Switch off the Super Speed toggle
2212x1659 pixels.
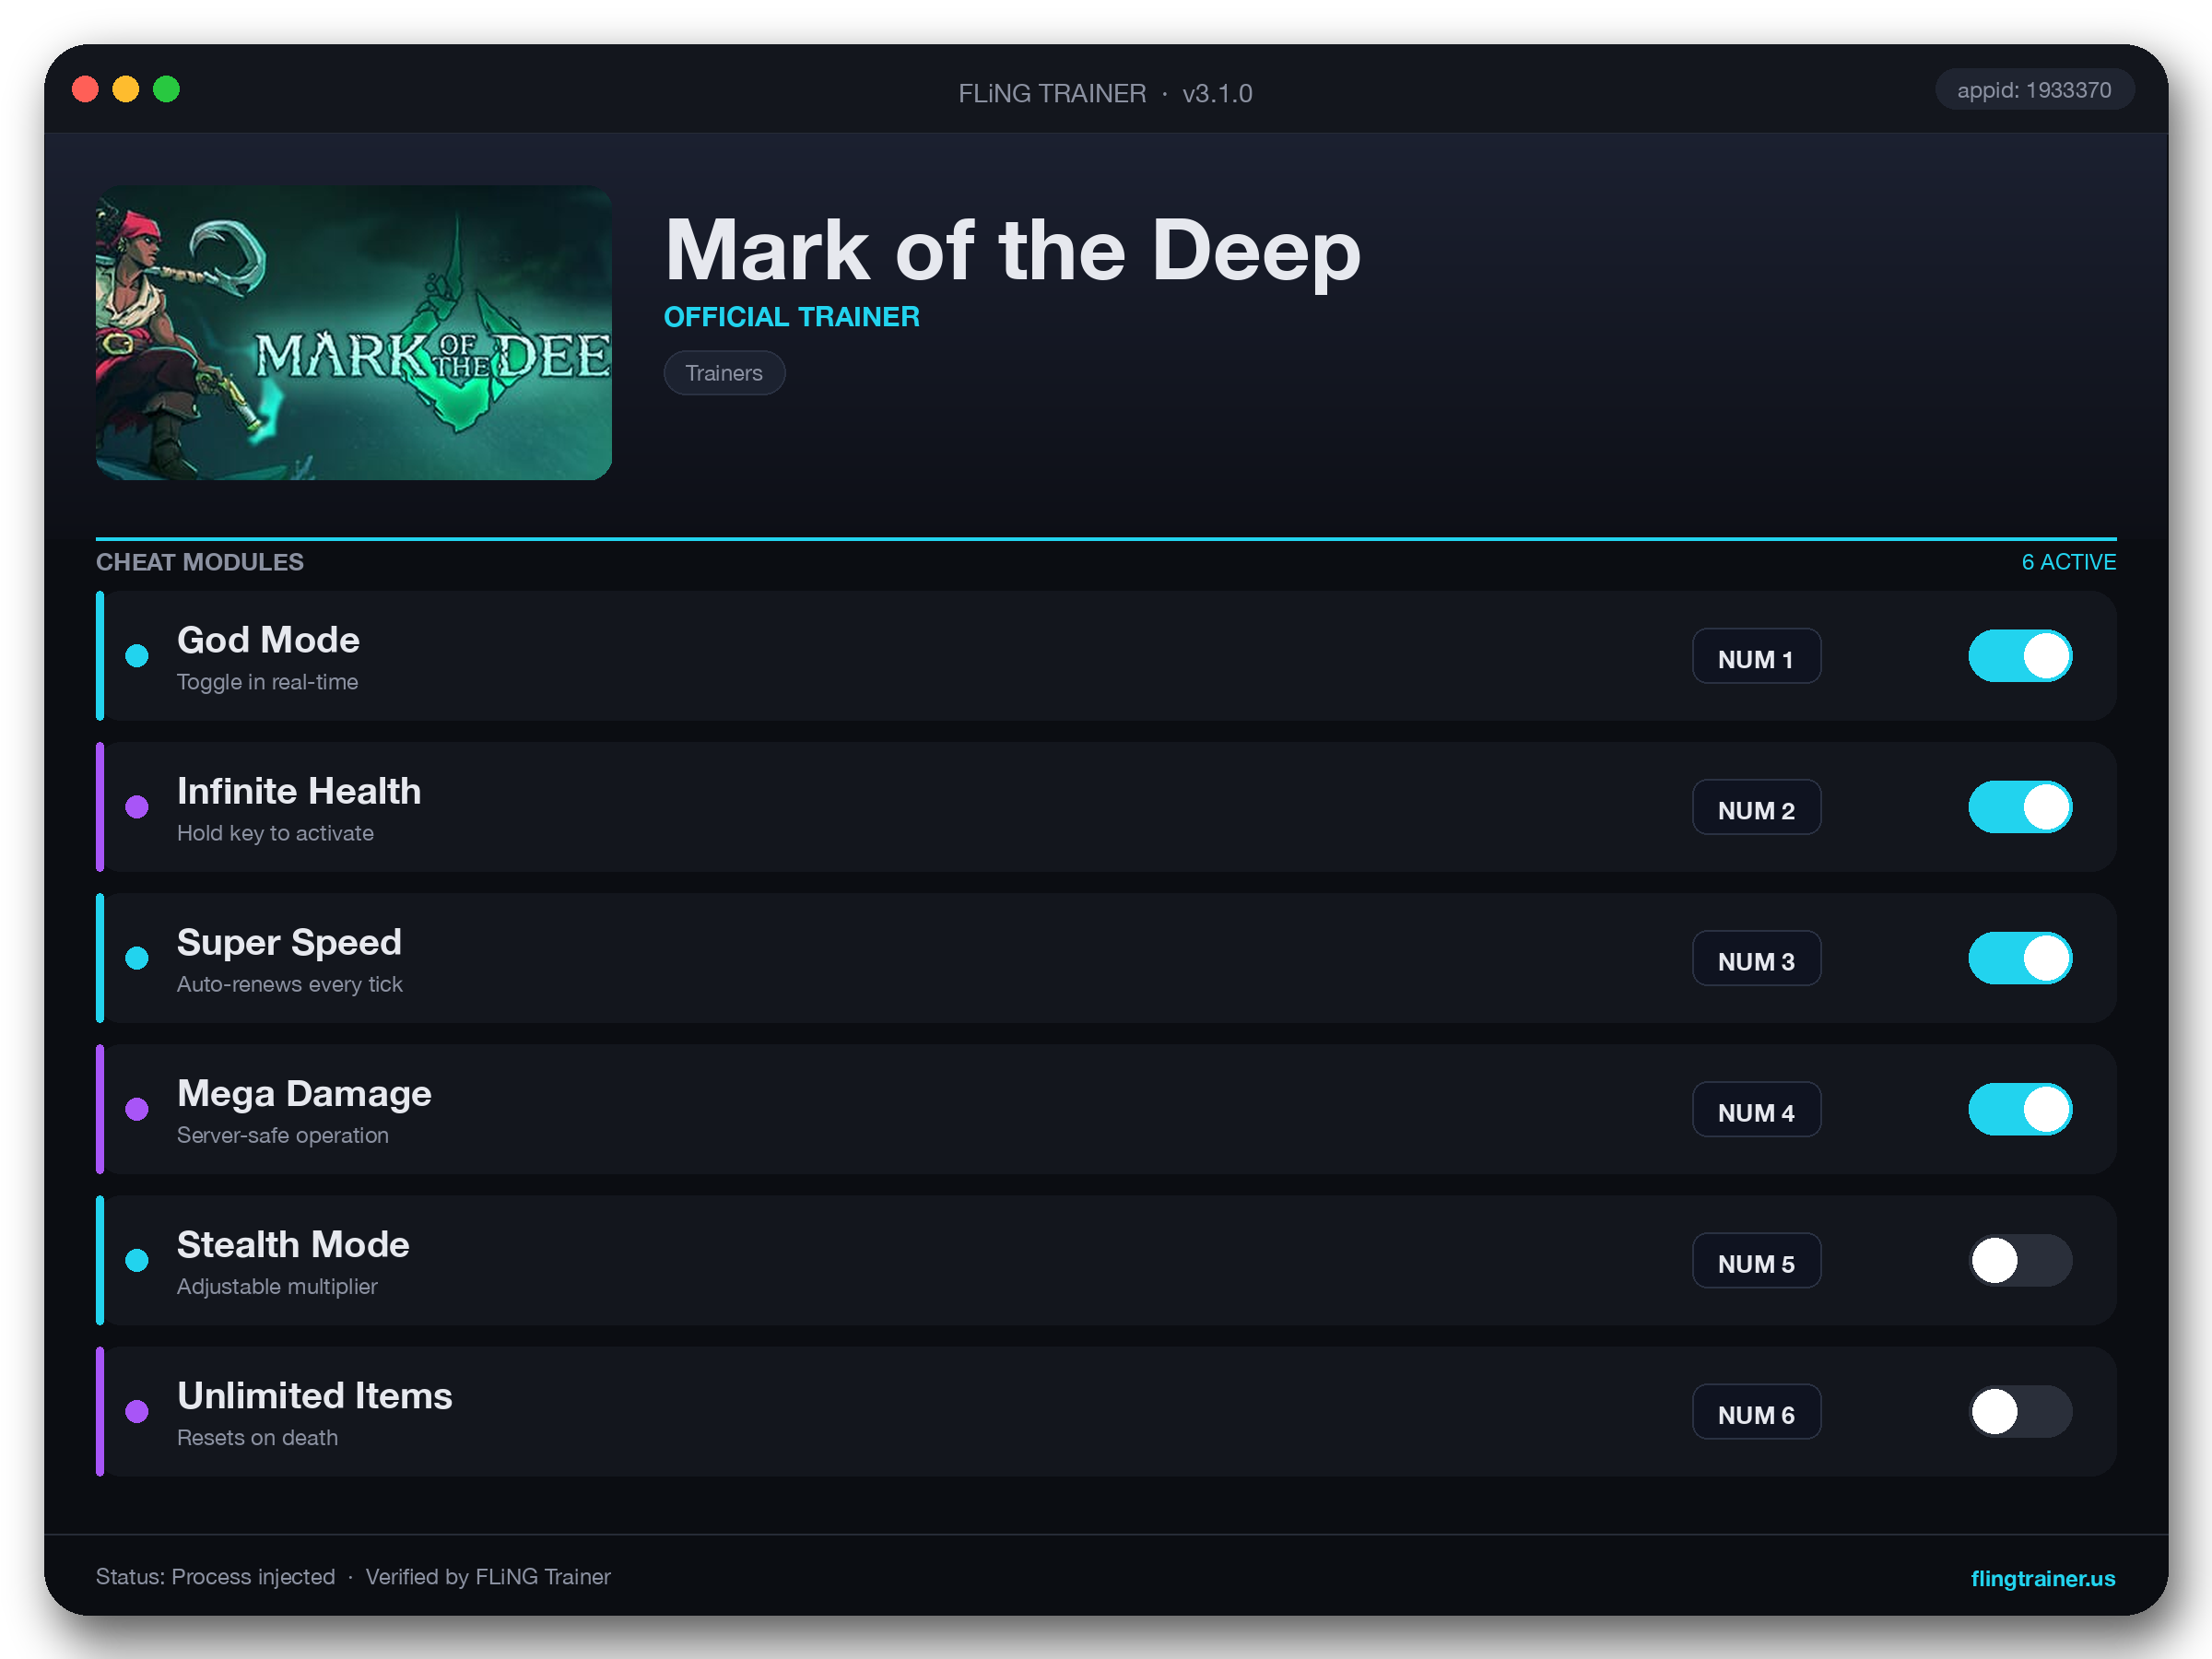coord(2020,958)
